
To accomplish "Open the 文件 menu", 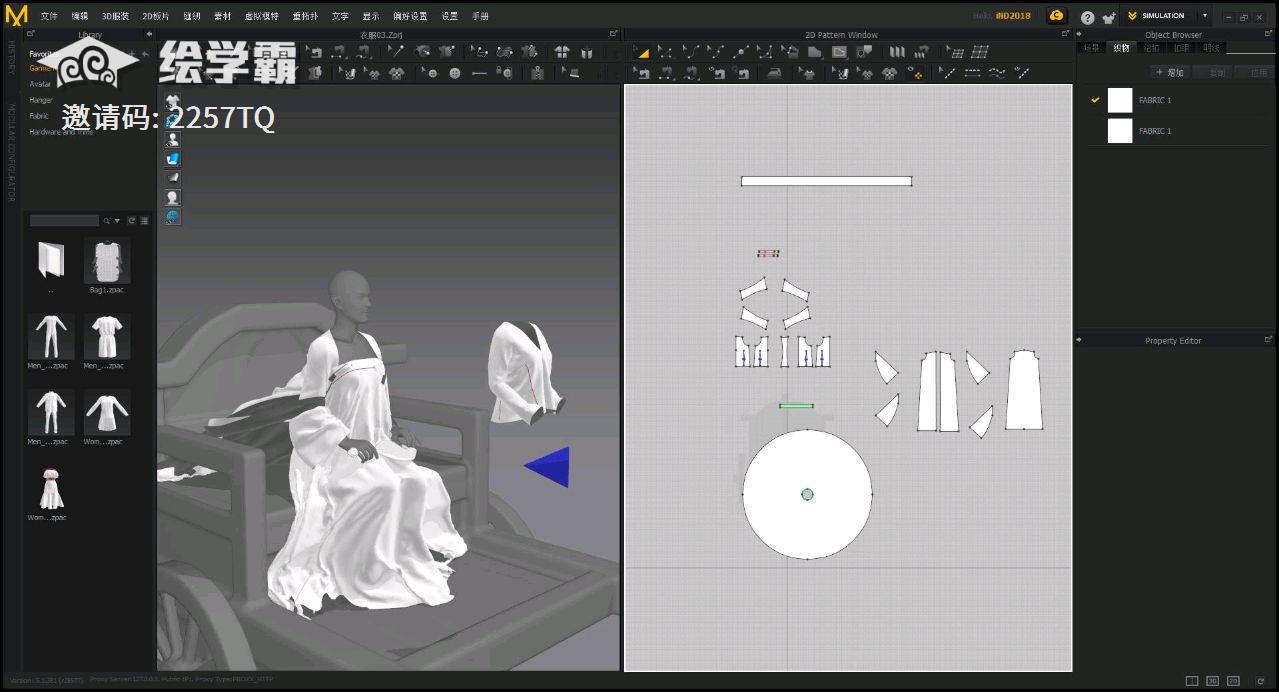I will coord(49,16).
